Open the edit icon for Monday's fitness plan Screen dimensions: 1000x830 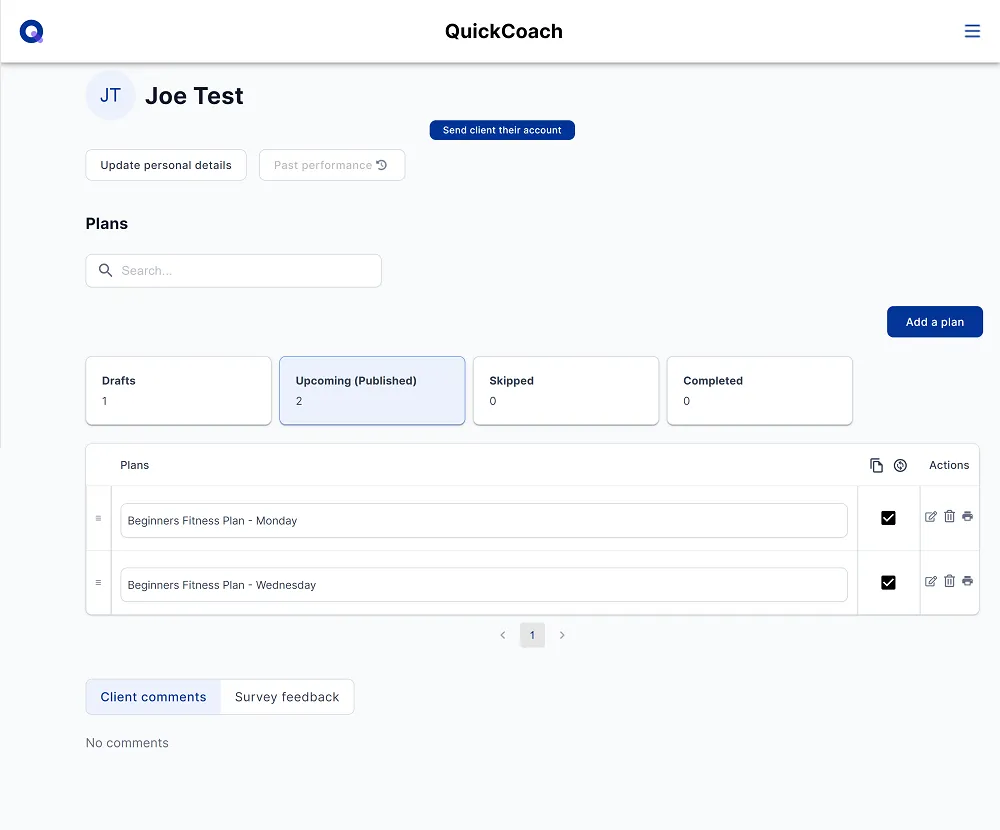[x=931, y=516]
